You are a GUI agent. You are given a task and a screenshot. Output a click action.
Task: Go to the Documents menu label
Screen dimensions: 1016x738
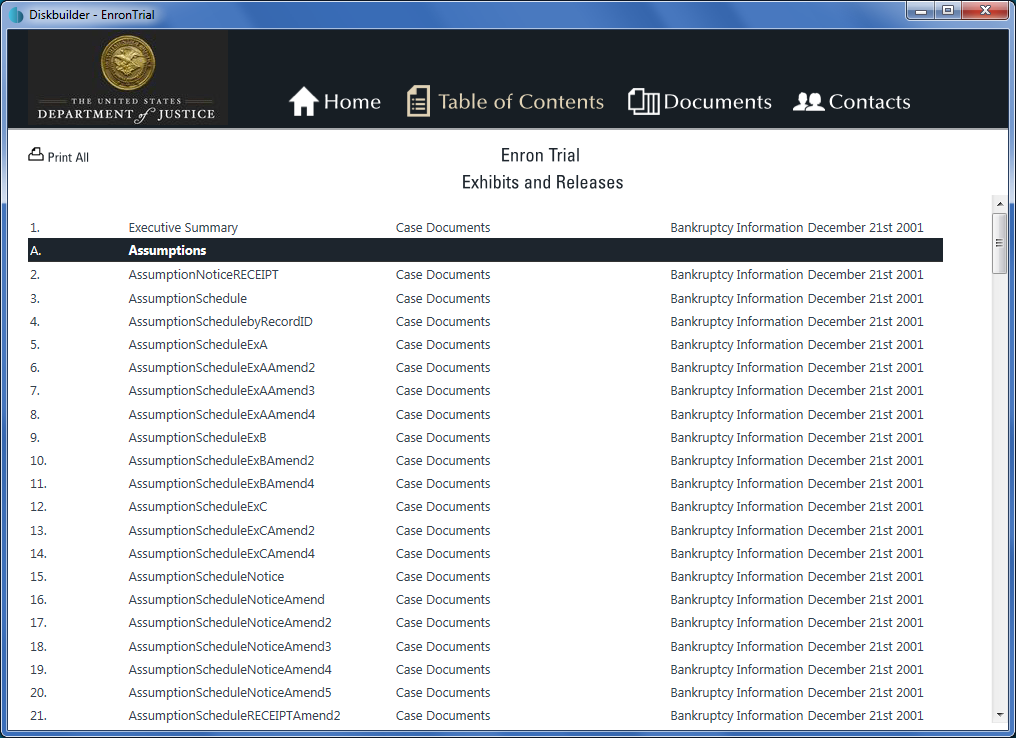(x=717, y=102)
